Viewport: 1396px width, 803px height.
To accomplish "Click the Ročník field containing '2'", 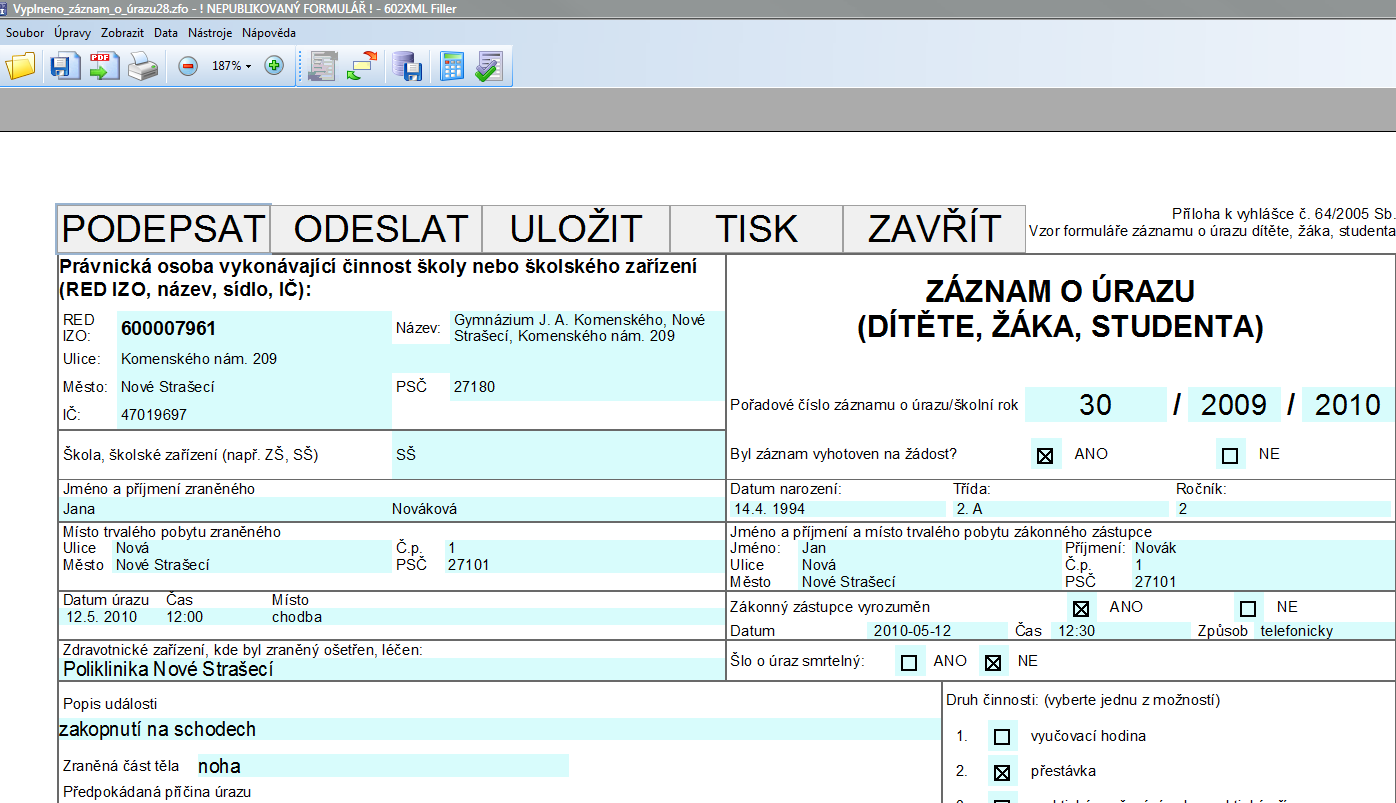I will click(x=1284, y=509).
